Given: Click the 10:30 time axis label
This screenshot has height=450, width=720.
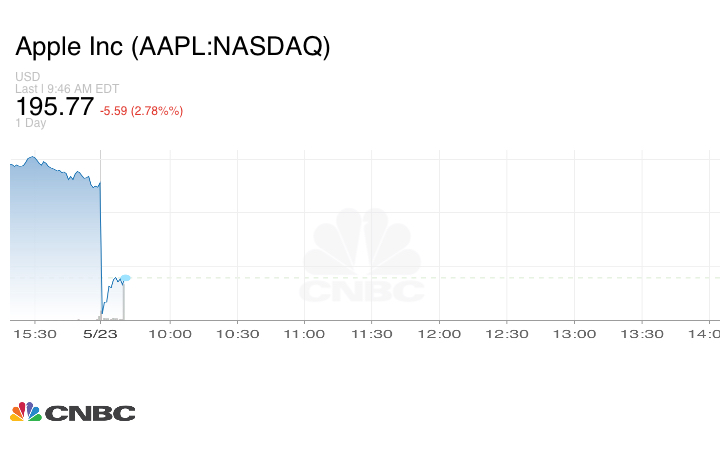Looking at the screenshot, I should pyautogui.click(x=237, y=334).
